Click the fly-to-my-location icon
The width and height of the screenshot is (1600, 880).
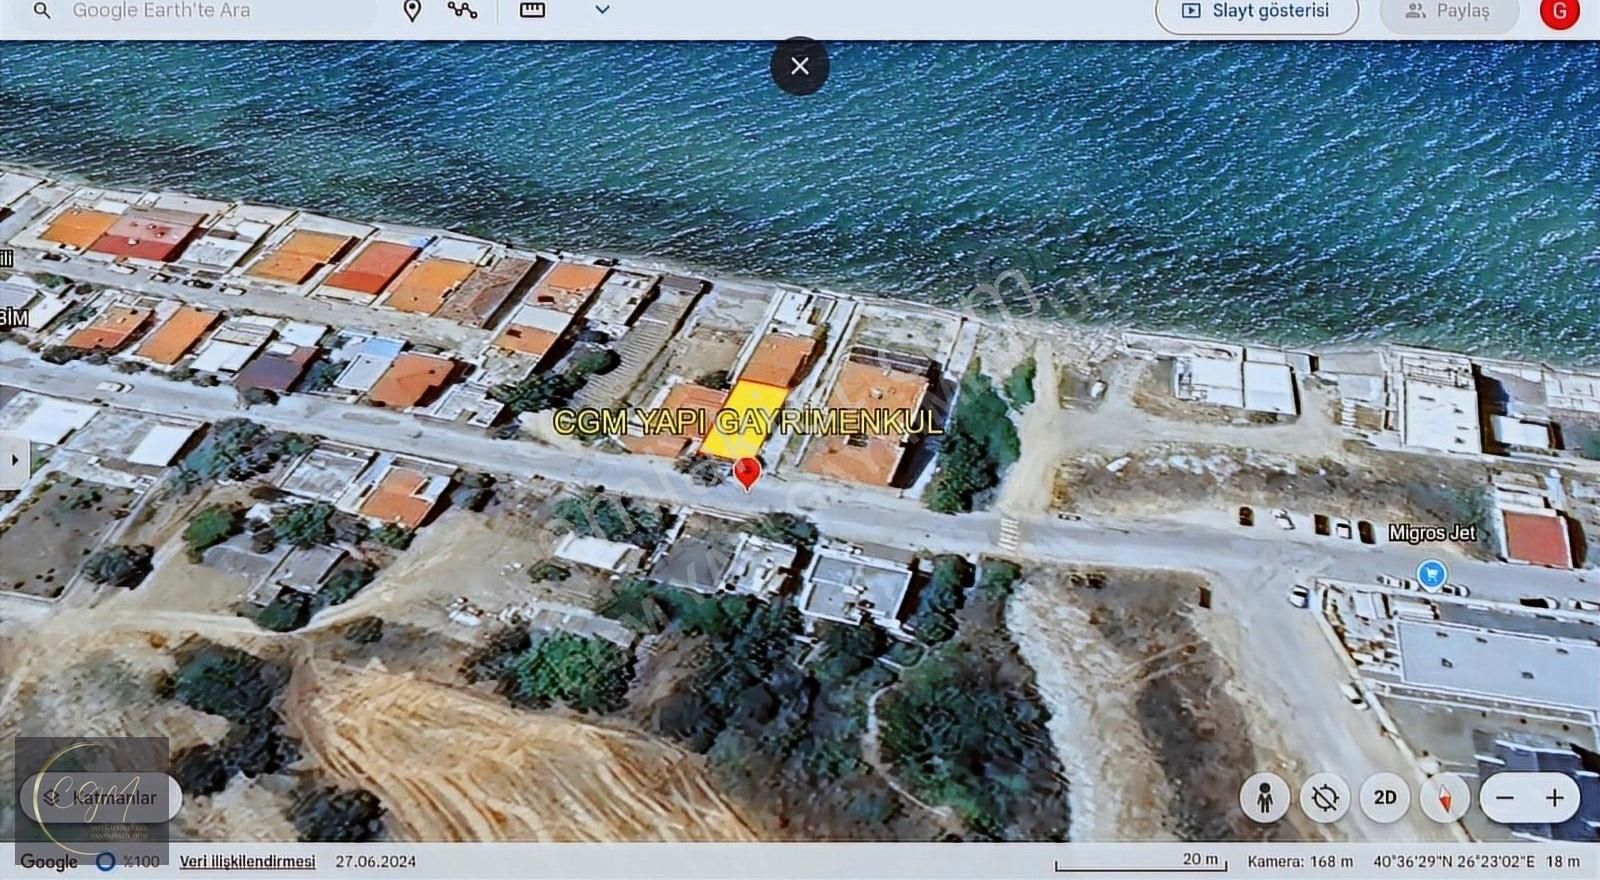click(x=1325, y=798)
